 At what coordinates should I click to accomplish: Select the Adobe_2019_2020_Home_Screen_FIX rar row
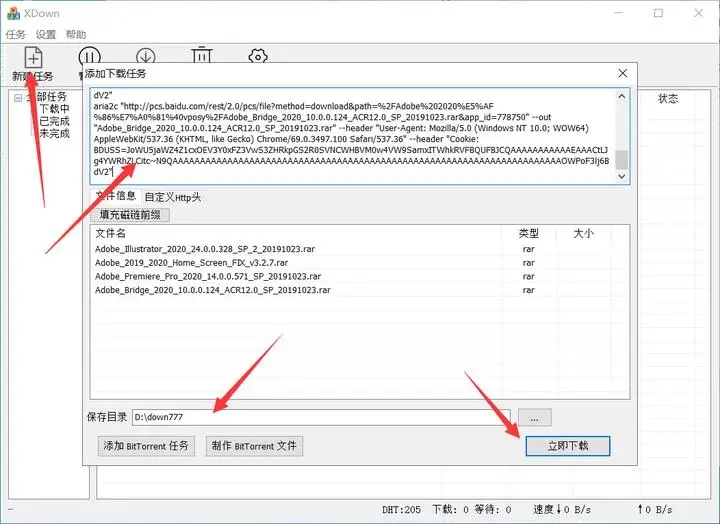click(x=360, y=263)
